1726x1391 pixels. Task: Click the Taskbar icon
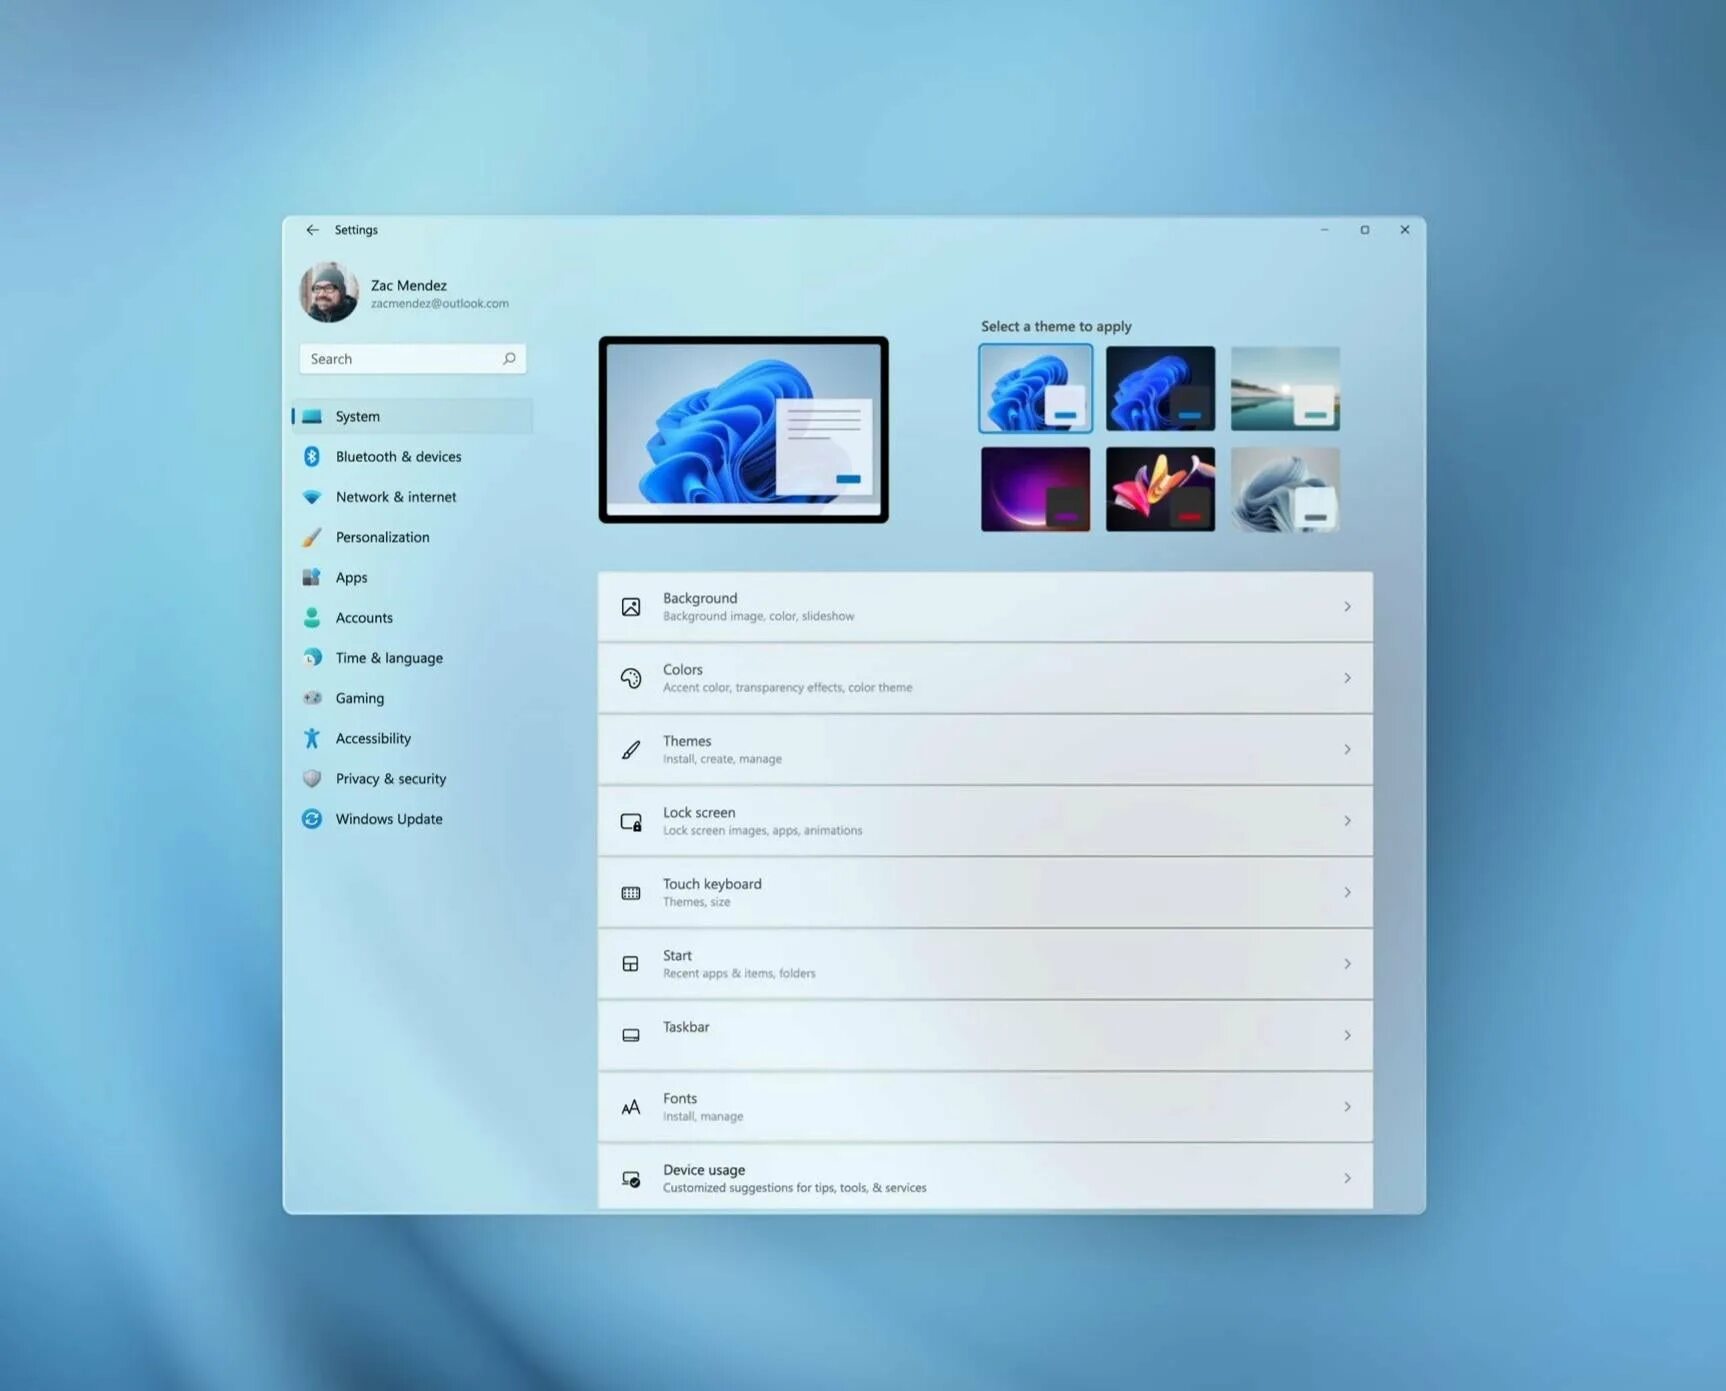pos(631,1035)
